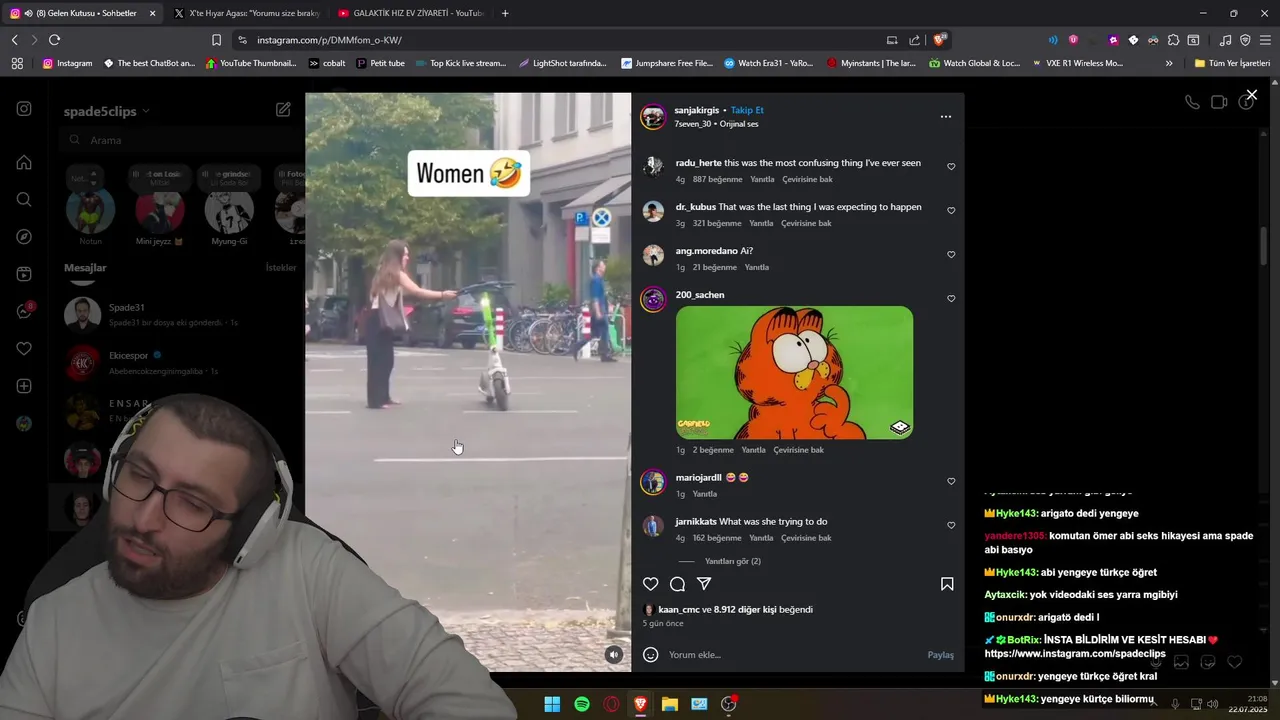Reload the page in browser toolbar
Viewport: 1280px width, 720px height.
tap(54, 40)
